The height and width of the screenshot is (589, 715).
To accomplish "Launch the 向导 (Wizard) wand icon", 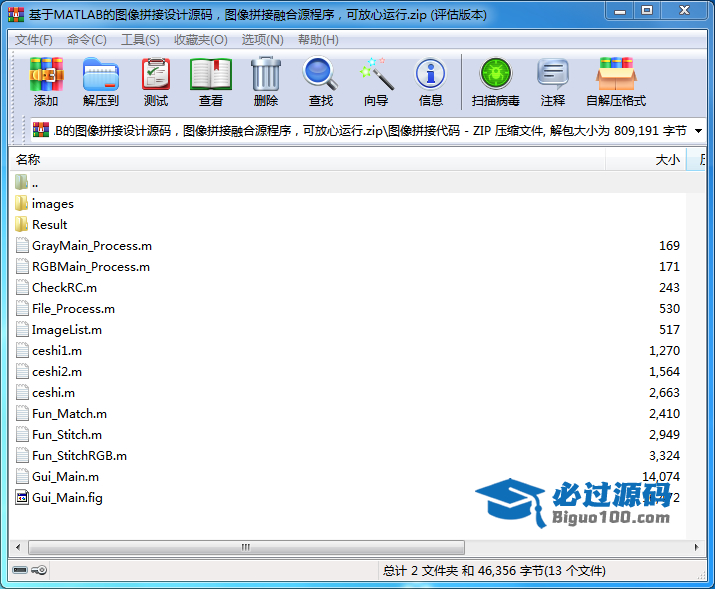I will coord(376,74).
